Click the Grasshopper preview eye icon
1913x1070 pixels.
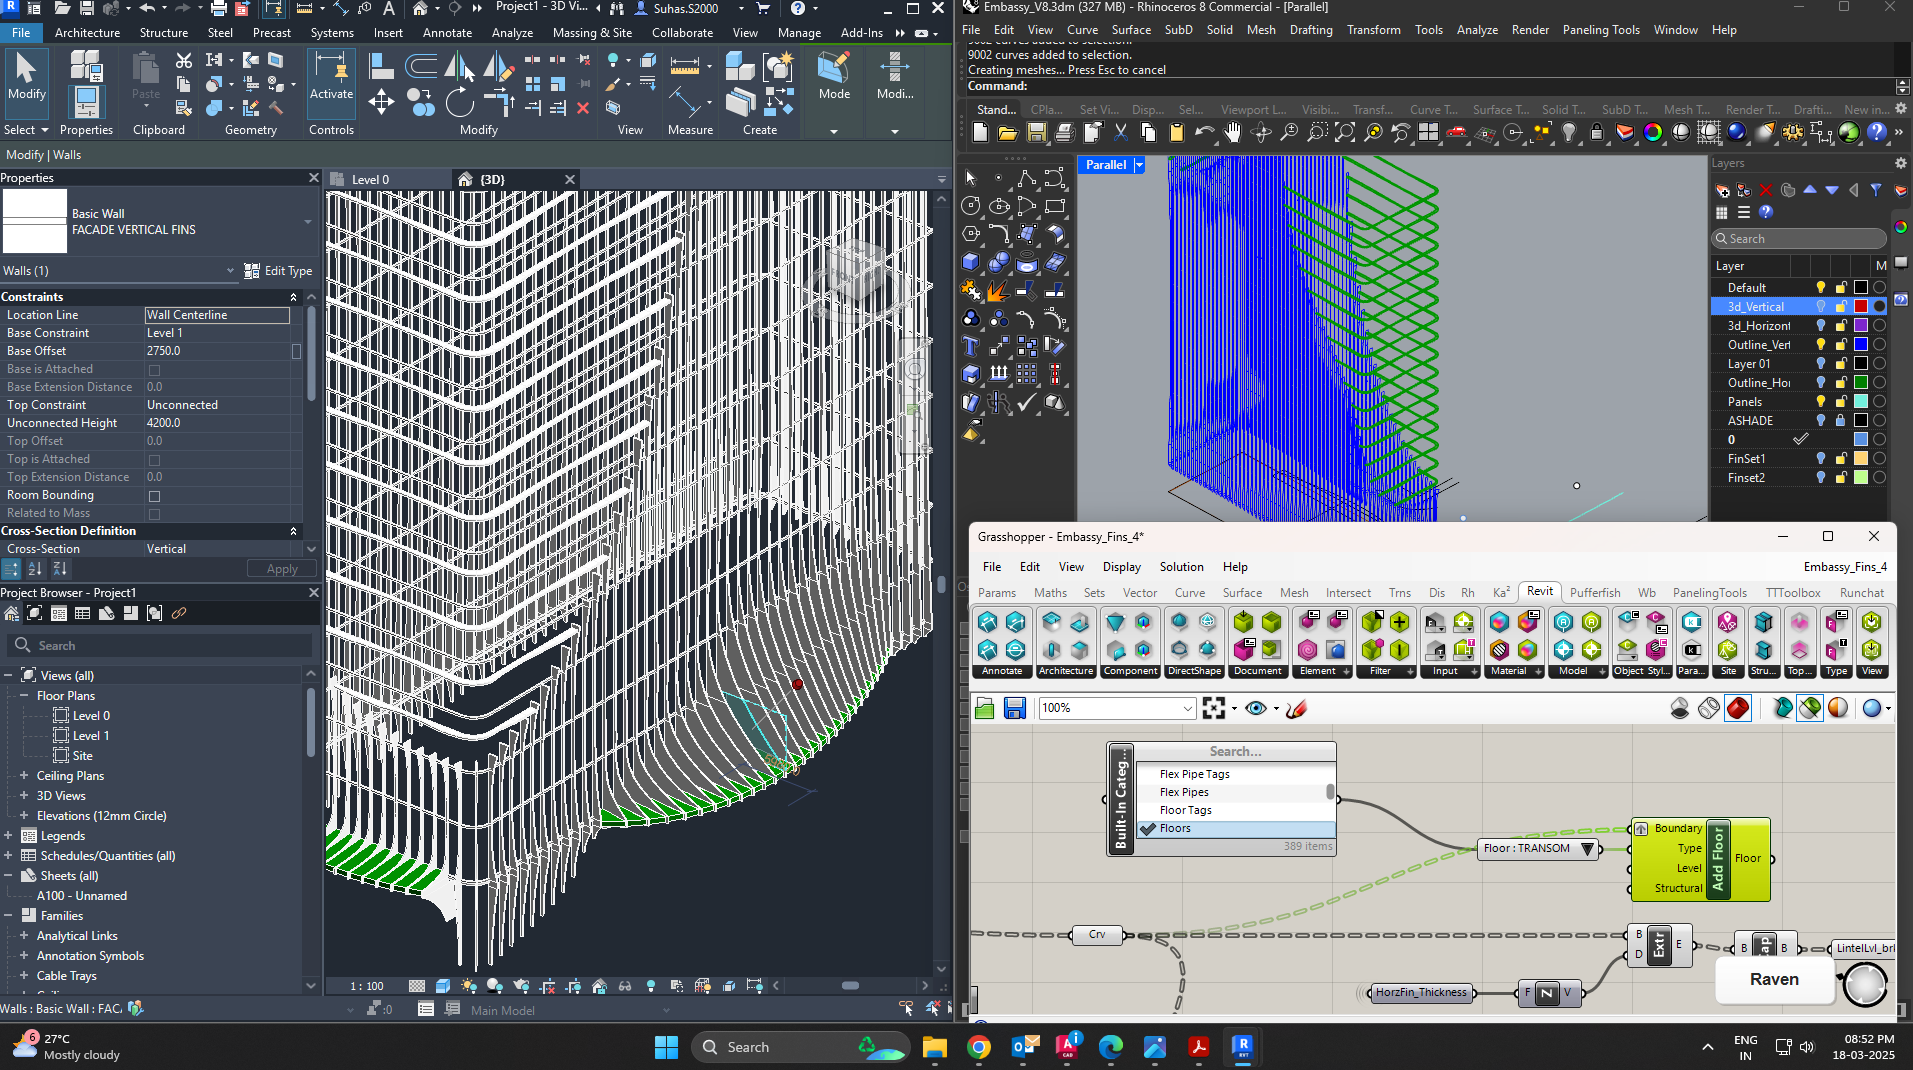(x=1256, y=709)
